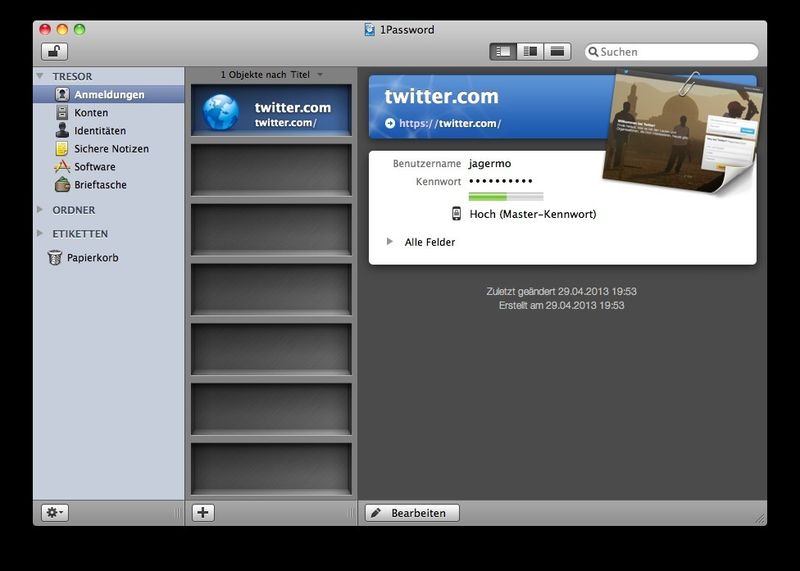Screen dimensions: 800x571
Task: Add a new item with plus button
Action: coord(203,512)
